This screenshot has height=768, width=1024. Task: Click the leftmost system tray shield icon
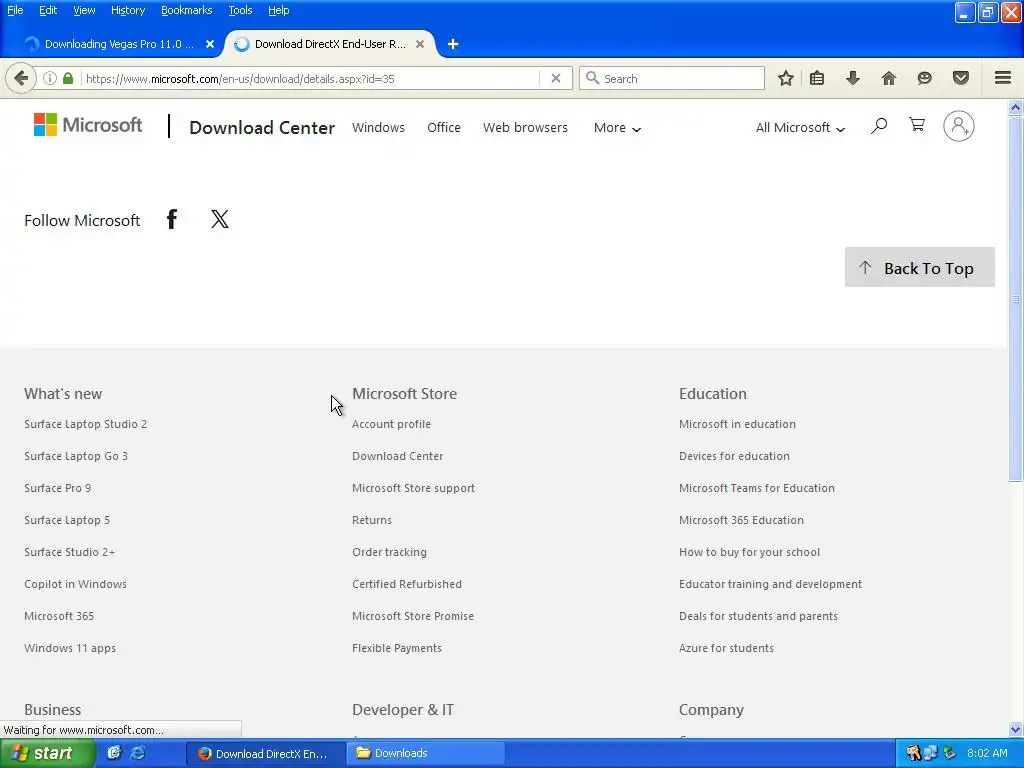[914, 753]
